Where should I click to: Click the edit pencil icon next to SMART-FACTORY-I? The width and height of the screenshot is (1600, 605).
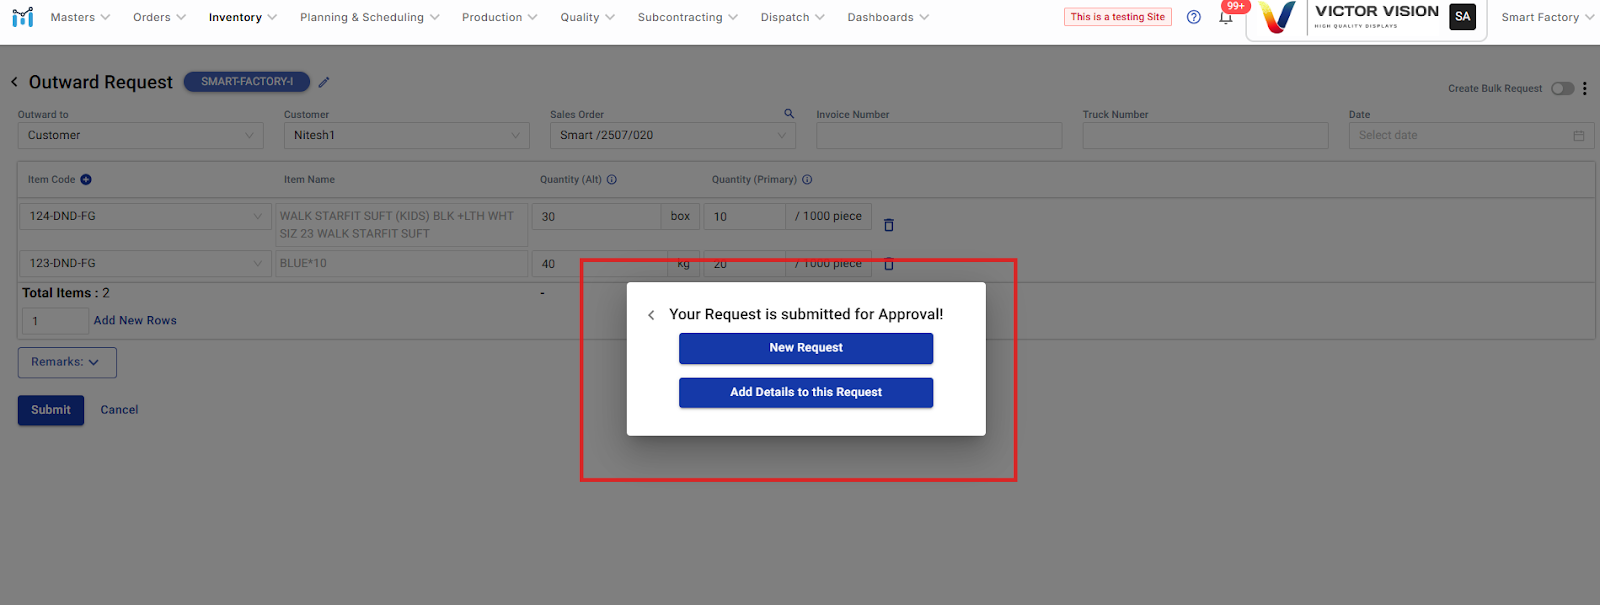[x=324, y=82]
